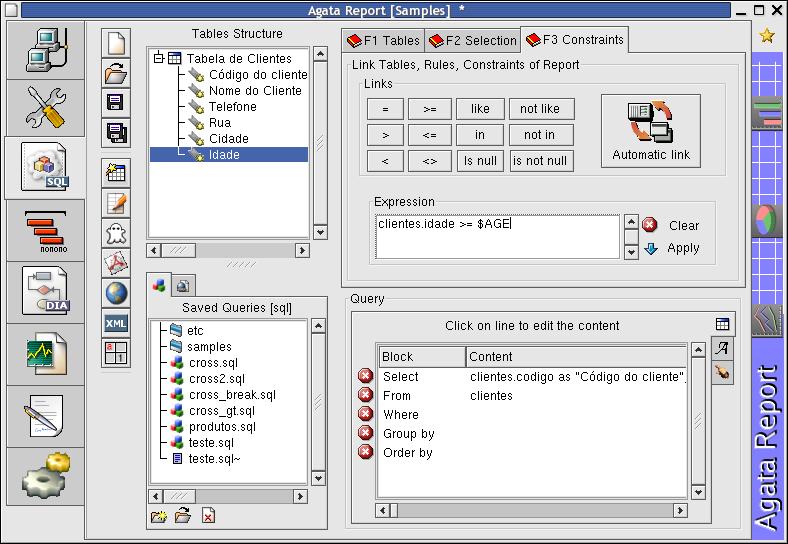Click query list horizontal scroll right arrow
This screenshot has width=788, height=544.
[x=679, y=511]
